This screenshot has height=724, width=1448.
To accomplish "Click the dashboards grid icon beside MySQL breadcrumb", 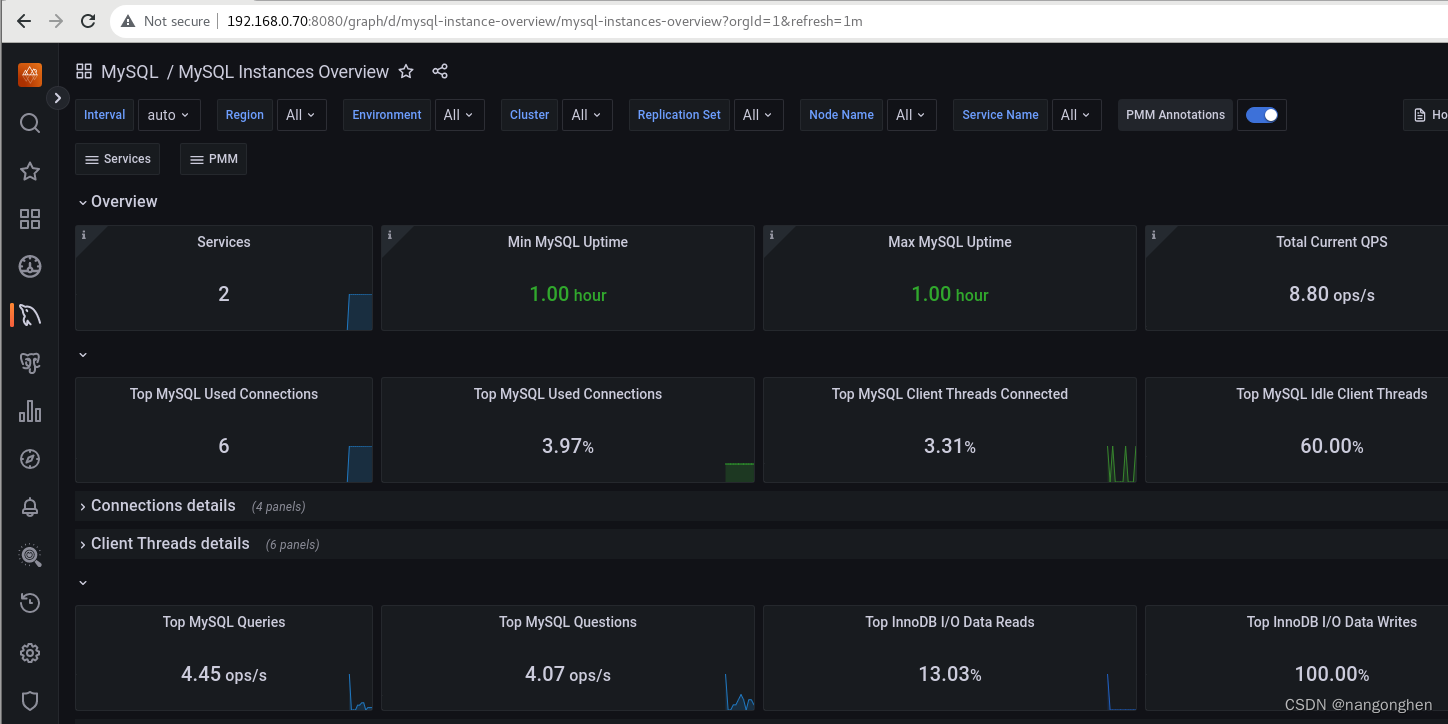I will (x=84, y=71).
